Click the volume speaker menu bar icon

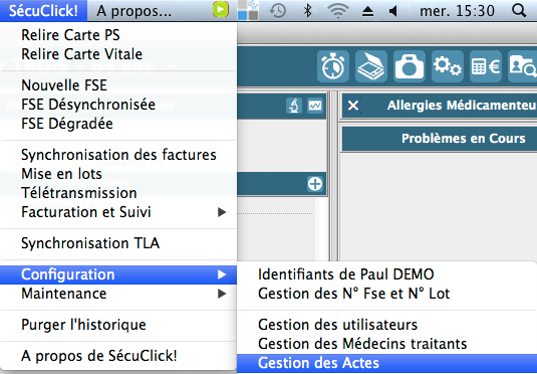click(x=393, y=11)
